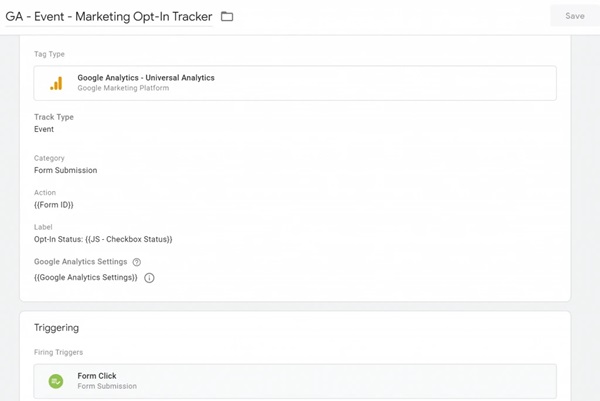The height and width of the screenshot is (401, 600).
Task: Click the folder icon beside the tag name
Action: tap(227, 17)
